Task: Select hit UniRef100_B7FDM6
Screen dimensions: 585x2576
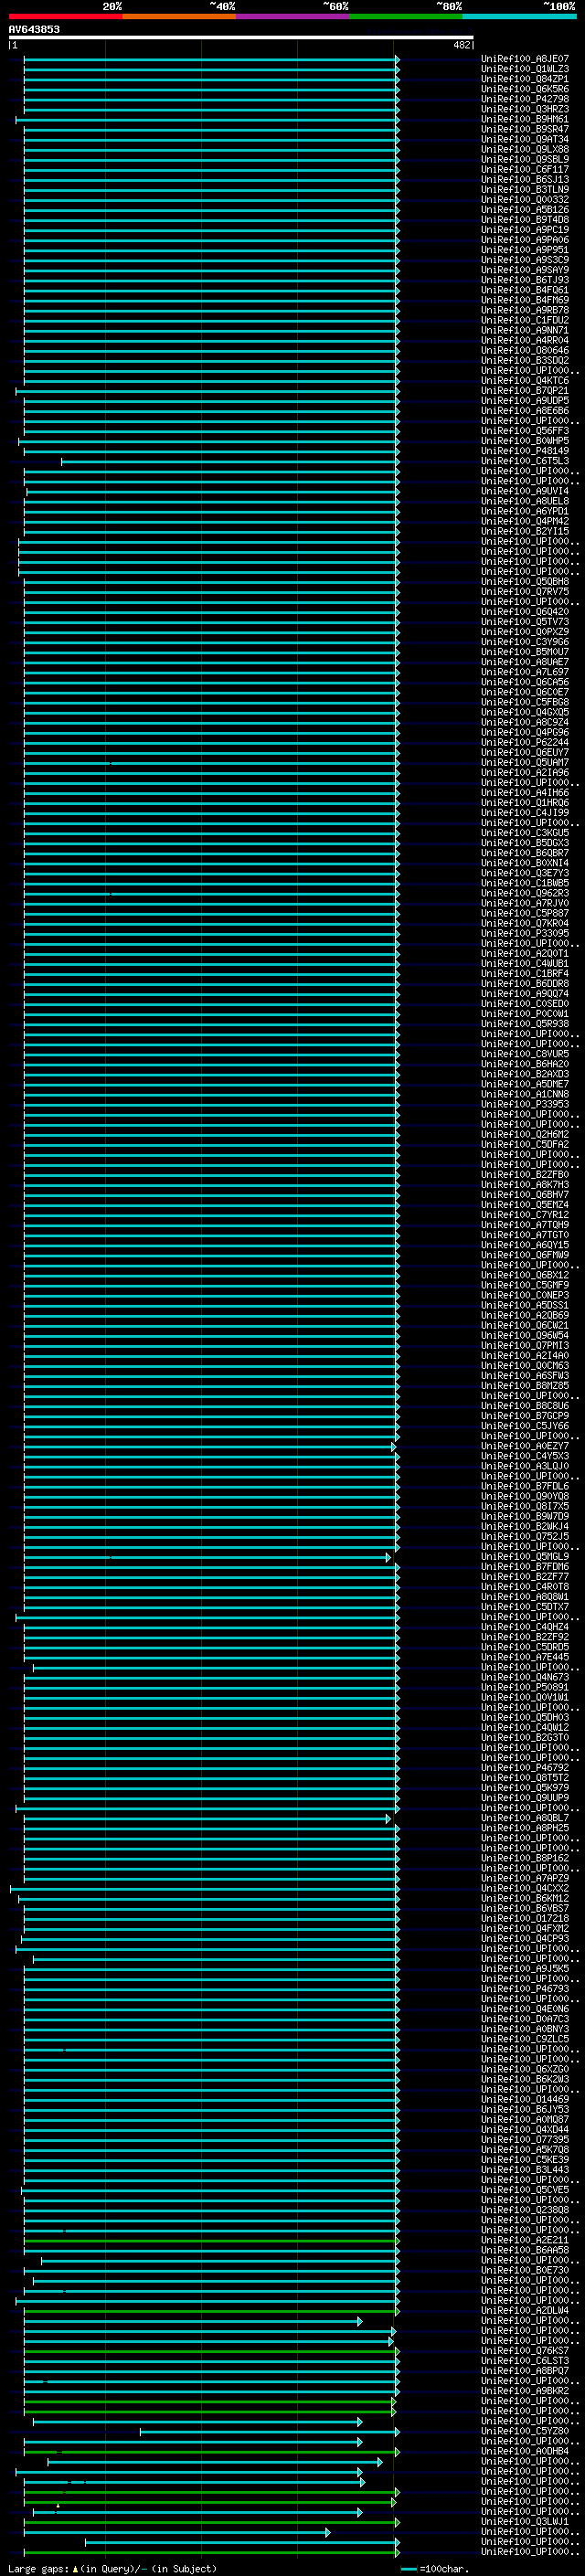Action: tap(525, 1567)
